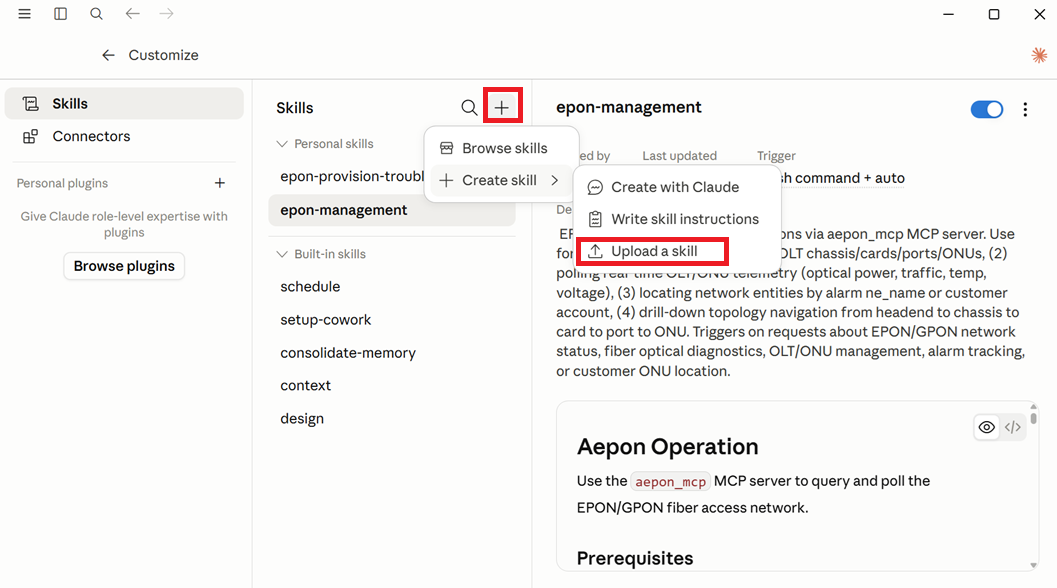Add a personal plugin with plus icon
The width and height of the screenshot is (1057, 588).
[220, 183]
